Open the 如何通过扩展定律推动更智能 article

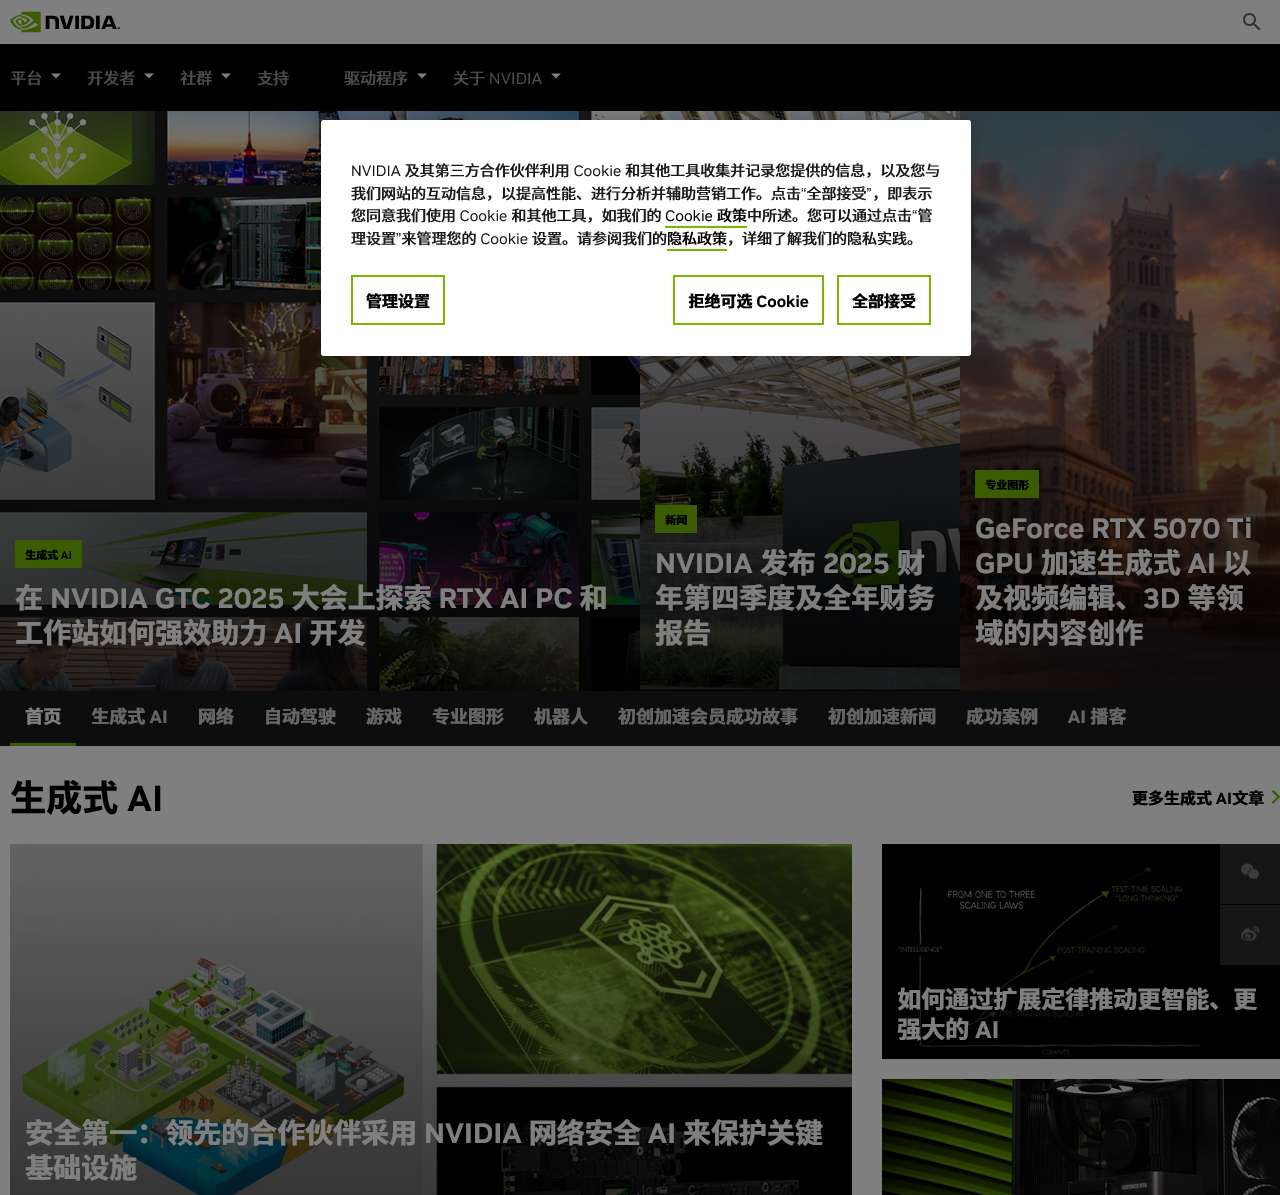click(1077, 1014)
